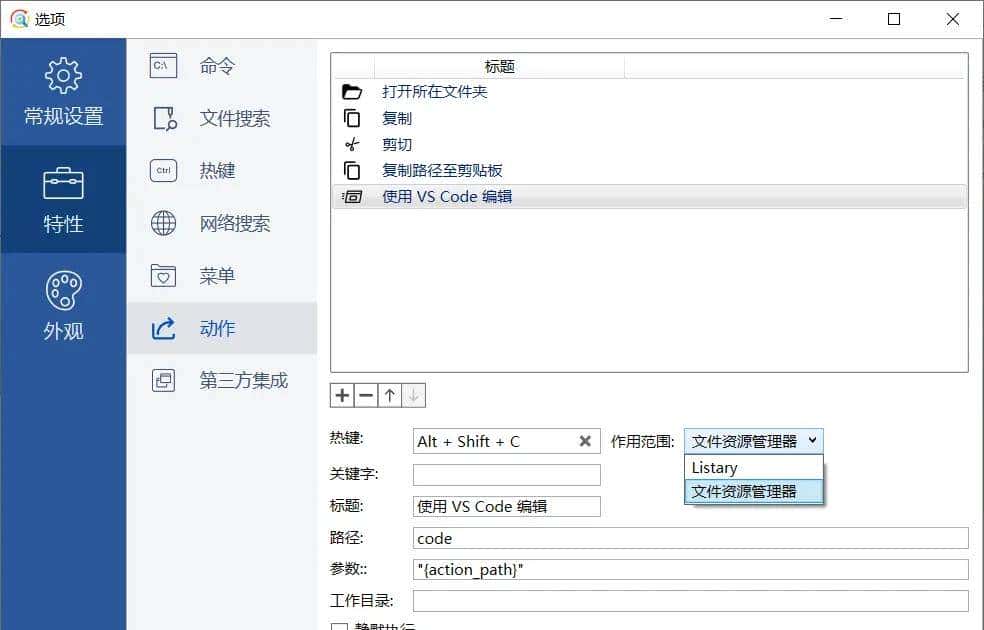
Task: Enable the 静默执行 checkbox
Action: (341, 625)
